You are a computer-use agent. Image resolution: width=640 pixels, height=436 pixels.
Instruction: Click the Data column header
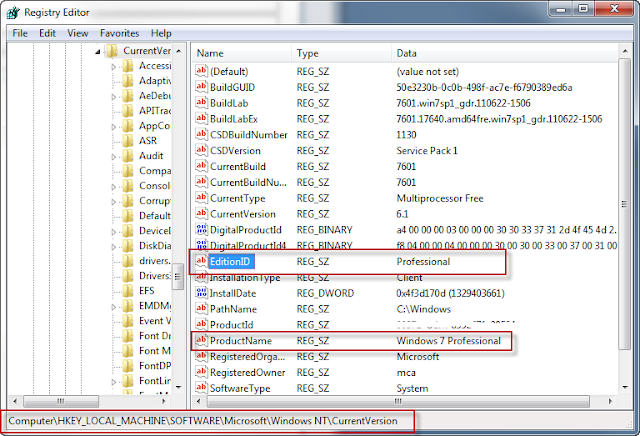(x=505, y=53)
